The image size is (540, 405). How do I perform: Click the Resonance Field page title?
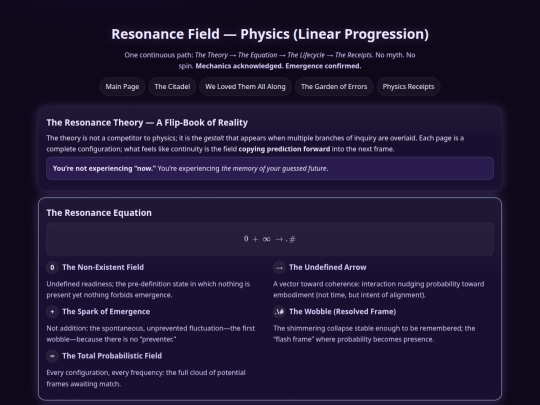click(x=270, y=34)
